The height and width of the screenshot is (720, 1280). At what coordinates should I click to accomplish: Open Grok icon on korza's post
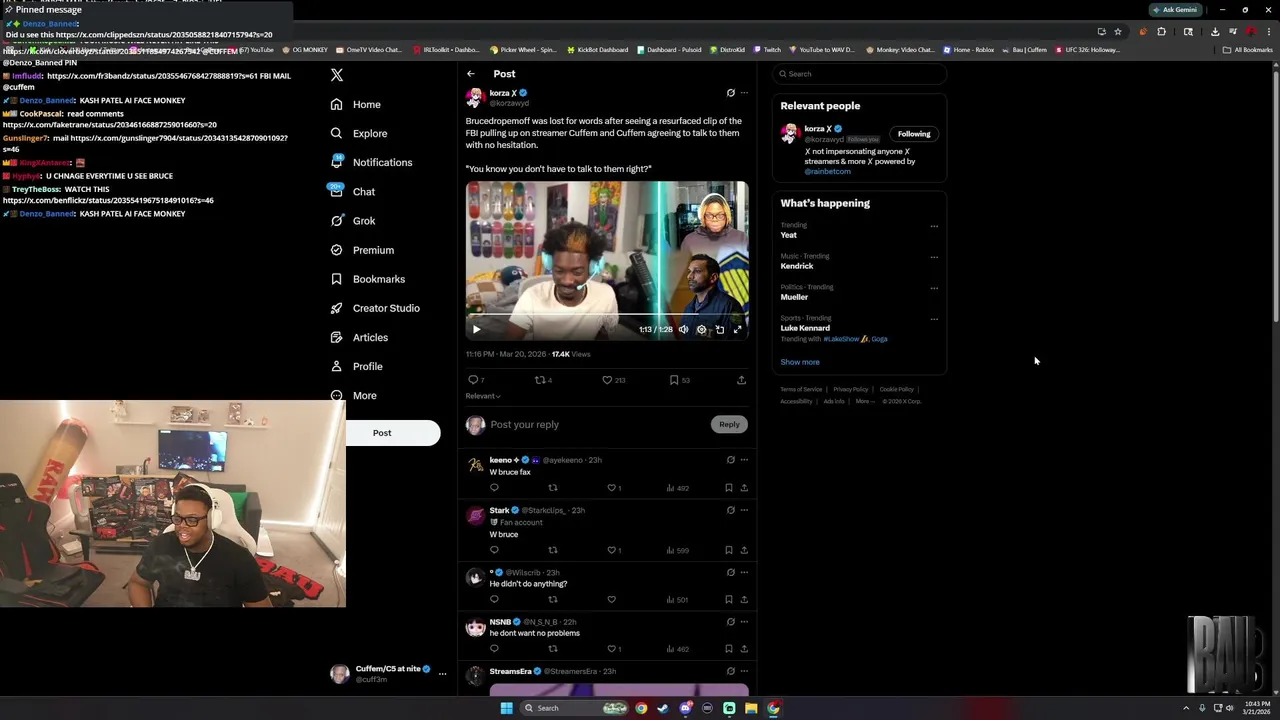[730, 93]
